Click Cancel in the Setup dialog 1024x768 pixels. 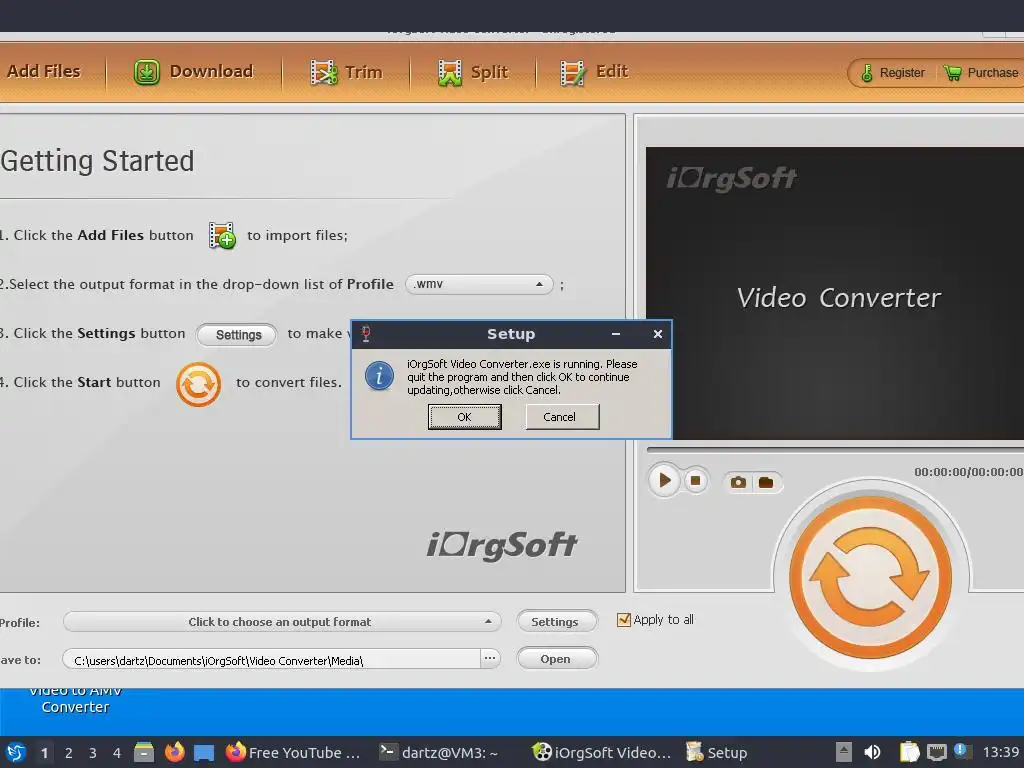click(562, 417)
